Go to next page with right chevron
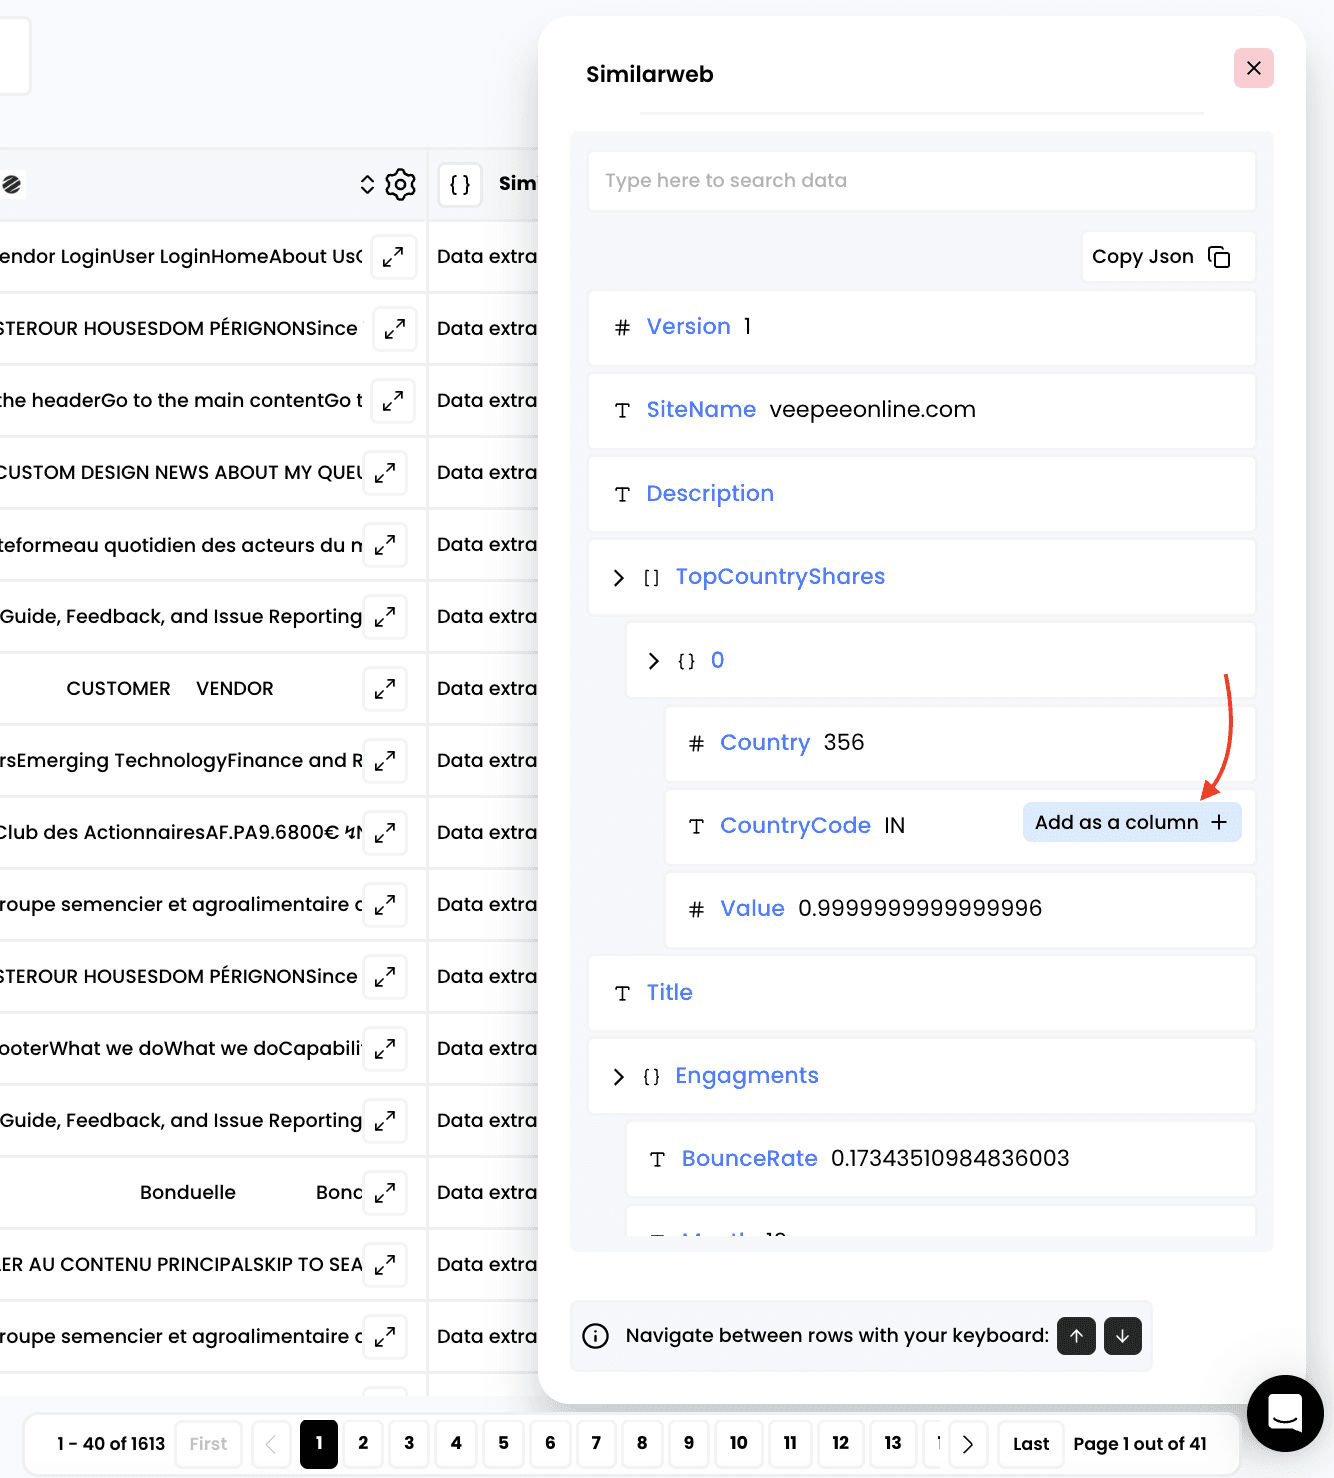 pyautogui.click(x=967, y=1444)
